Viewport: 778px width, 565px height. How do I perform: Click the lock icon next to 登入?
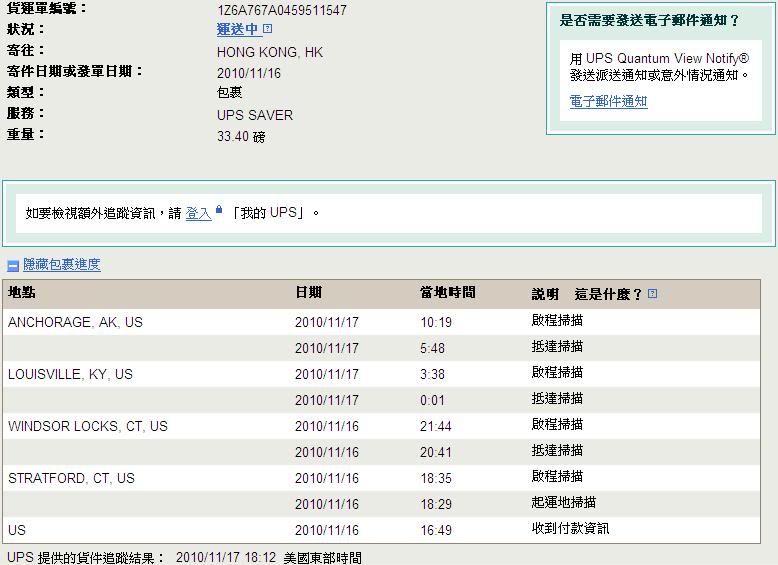[219, 211]
